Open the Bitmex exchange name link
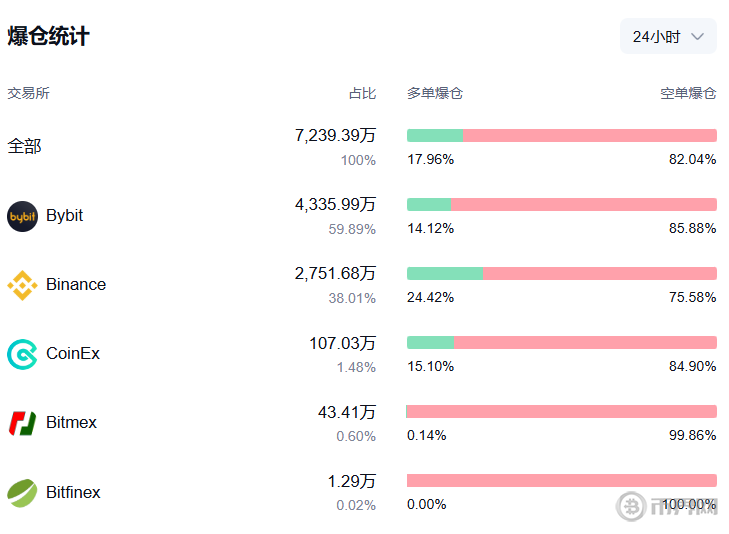Image resolution: width=729 pixels, height=534 pixels. click(72, 423)
